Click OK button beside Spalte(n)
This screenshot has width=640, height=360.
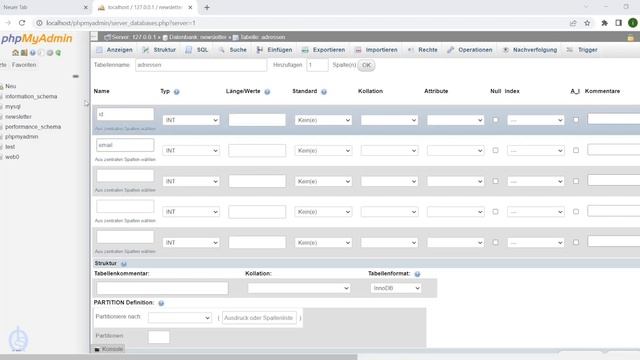point(367,65)
